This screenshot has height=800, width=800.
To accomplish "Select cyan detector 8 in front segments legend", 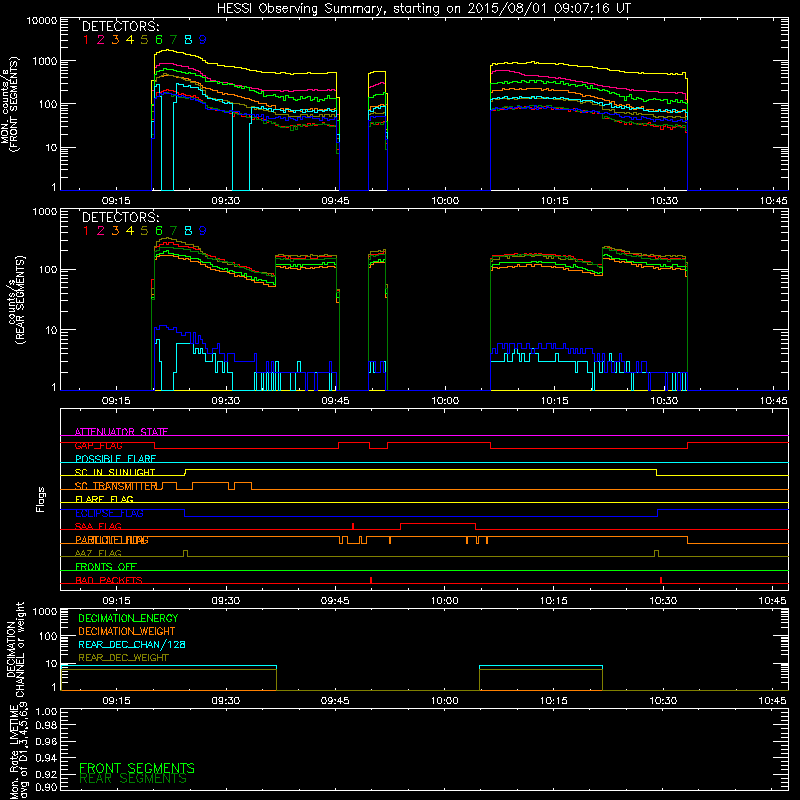I will (188, 40).
